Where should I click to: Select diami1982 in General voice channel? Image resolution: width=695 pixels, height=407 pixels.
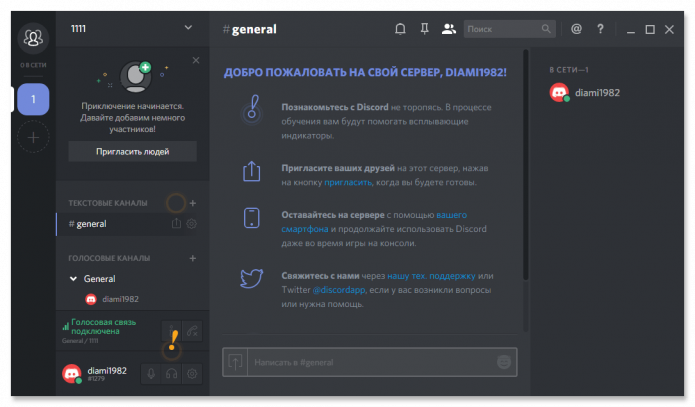pos(112,299)
